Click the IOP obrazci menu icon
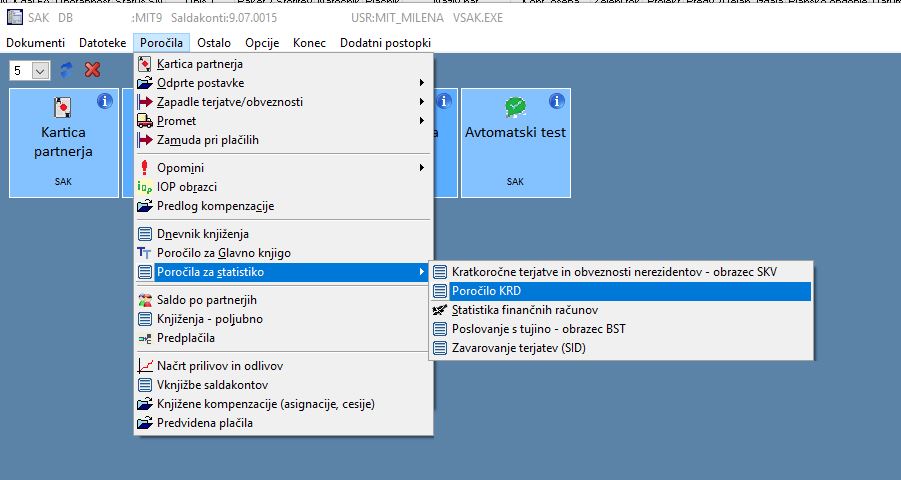The image size is (901, 480). (145, 187)
